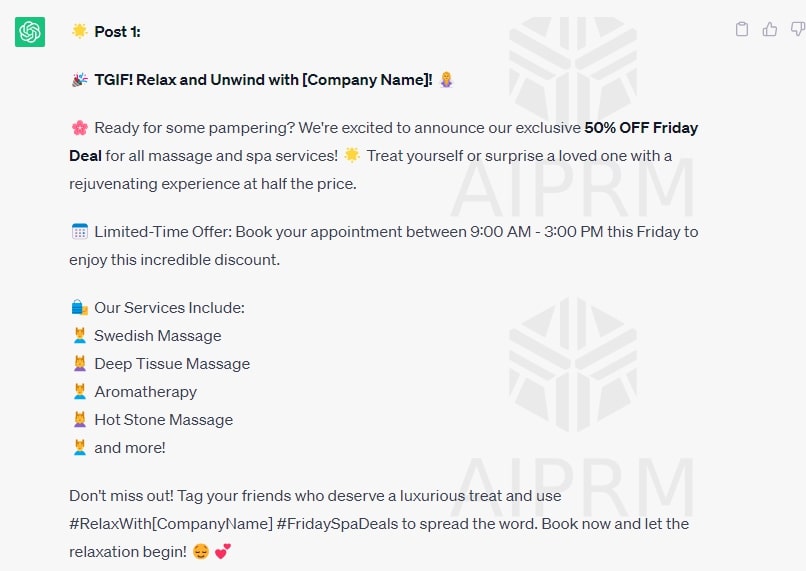Click the #RelaxWith[CompanyName] hashtag
Viewport: 806px width, 571px height.
coord(171,524)
